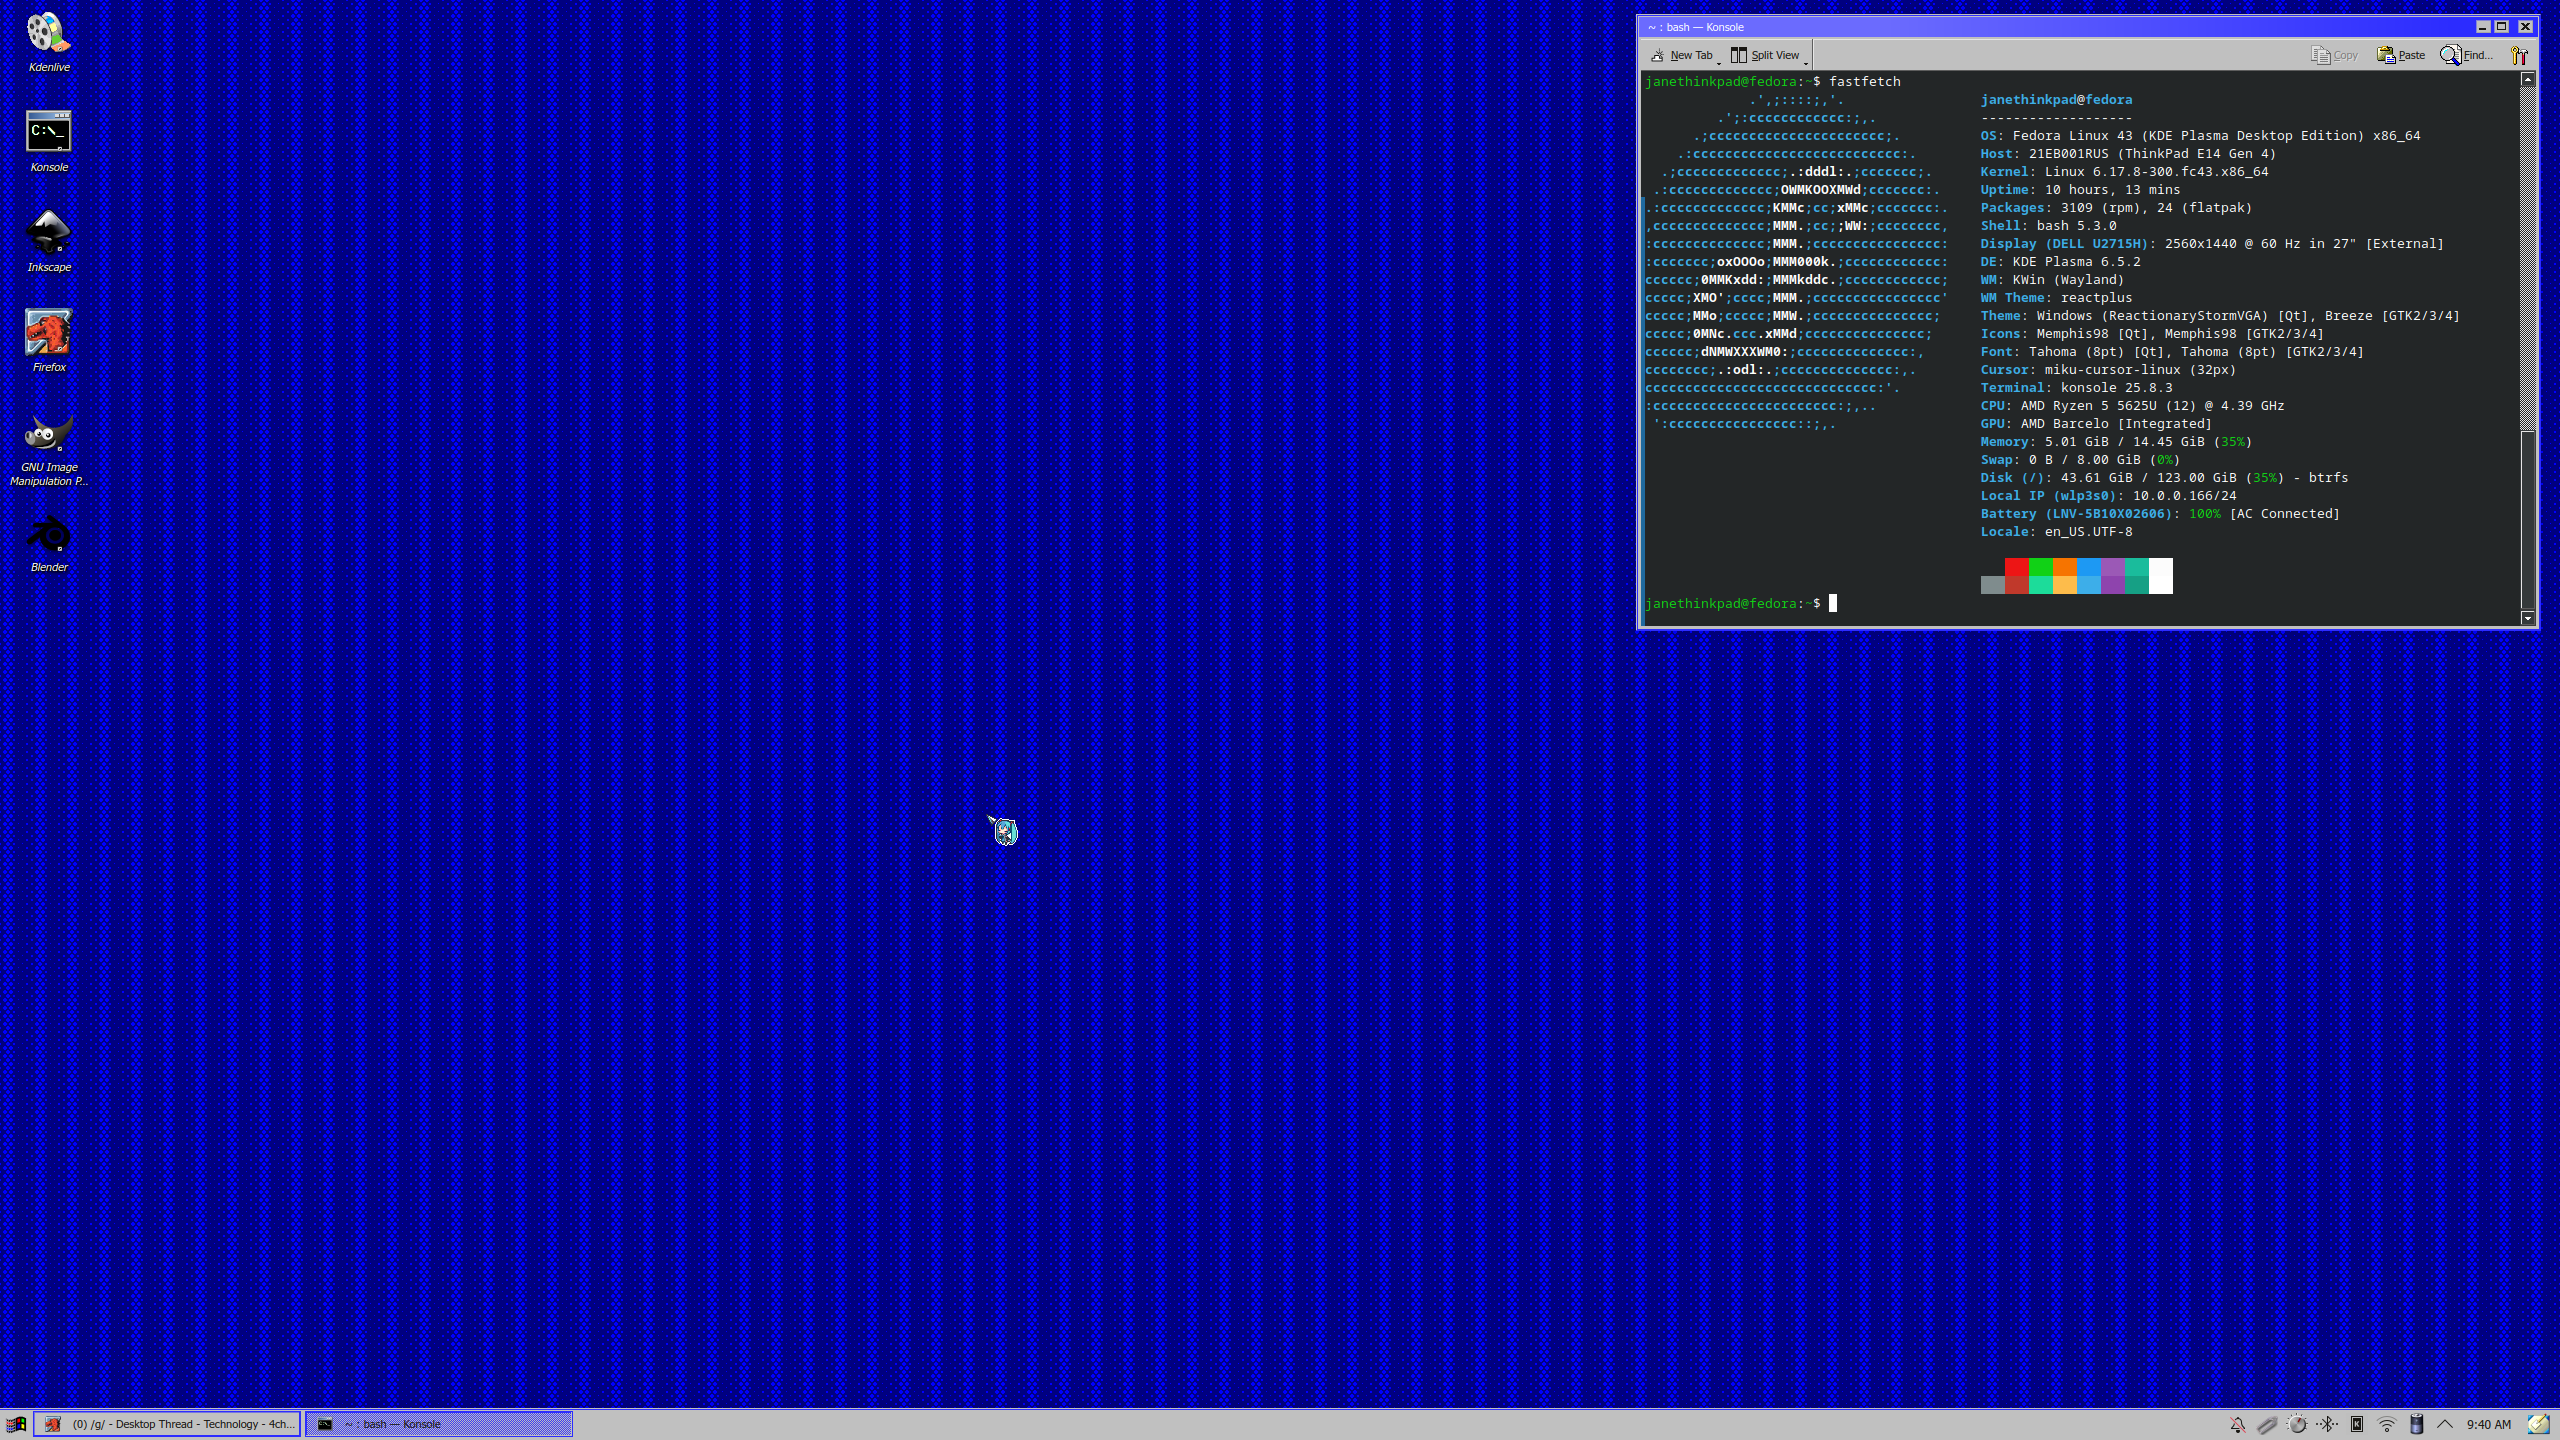Show hidden system tray icons

[x=2445, y=1424]
